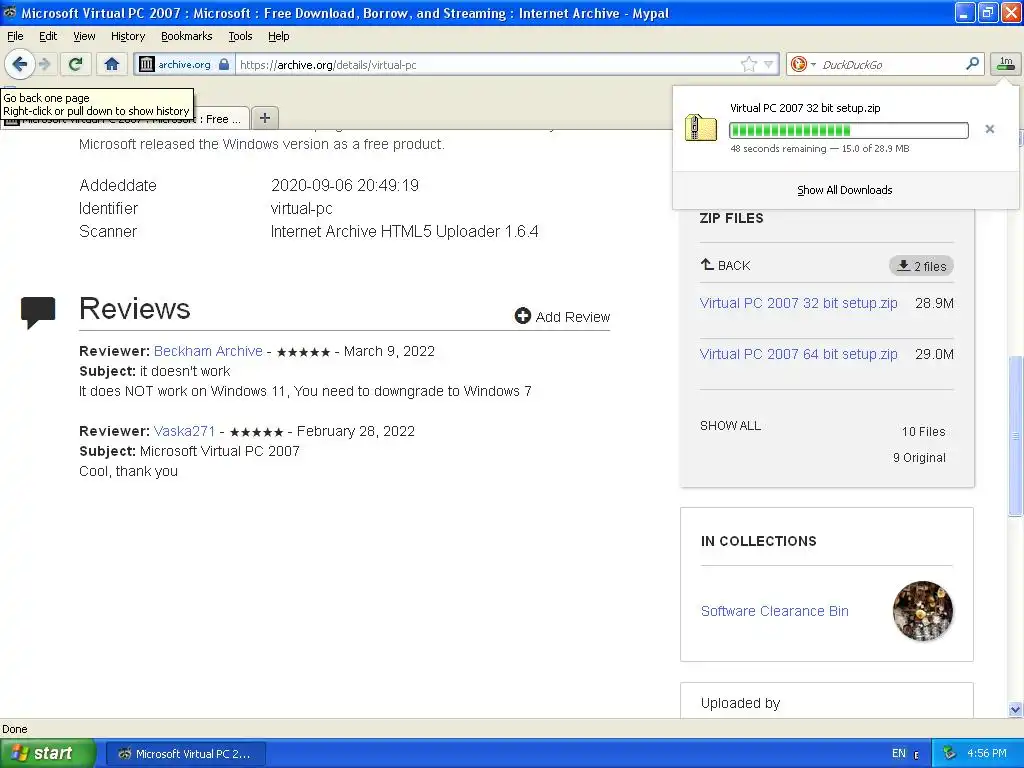
Task: Click the padlock security icon
Action: [x=224, y=64]
